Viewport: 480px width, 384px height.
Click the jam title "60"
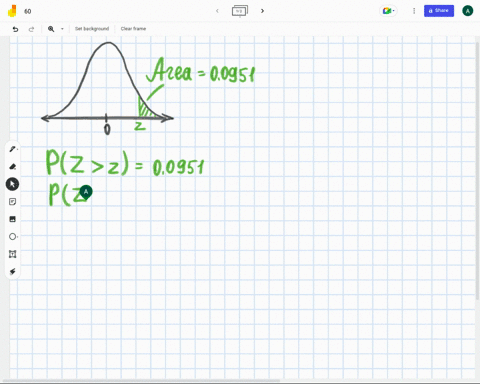click(x=28, y=11)
